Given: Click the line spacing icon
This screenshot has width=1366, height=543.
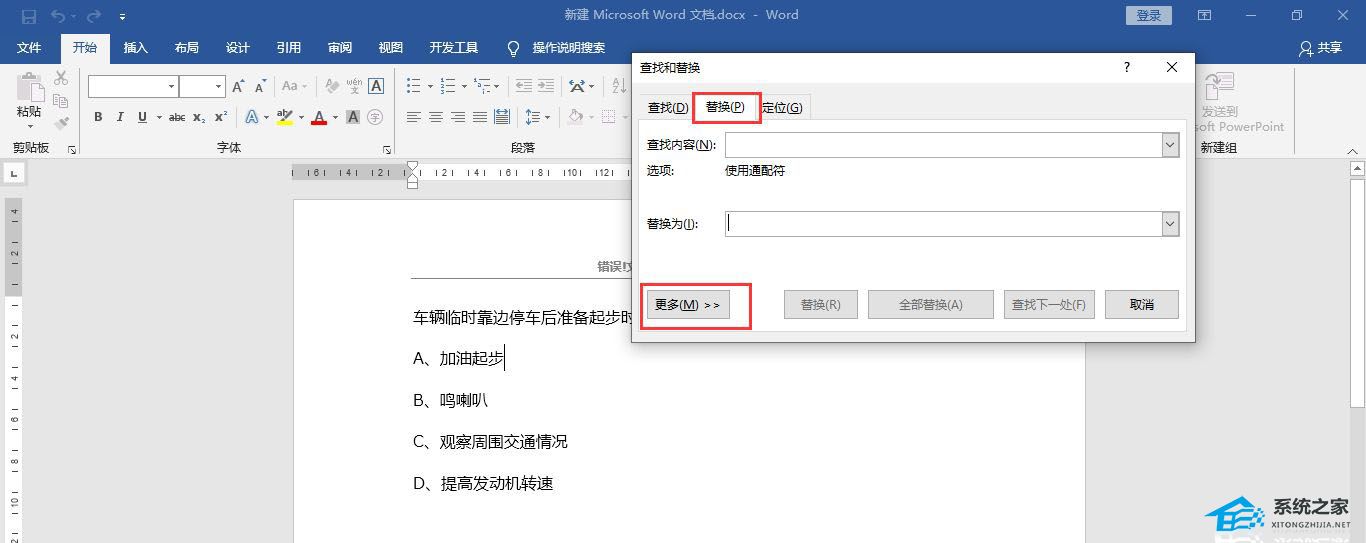Looking at the screenshot, I should [x=532, y=117].
